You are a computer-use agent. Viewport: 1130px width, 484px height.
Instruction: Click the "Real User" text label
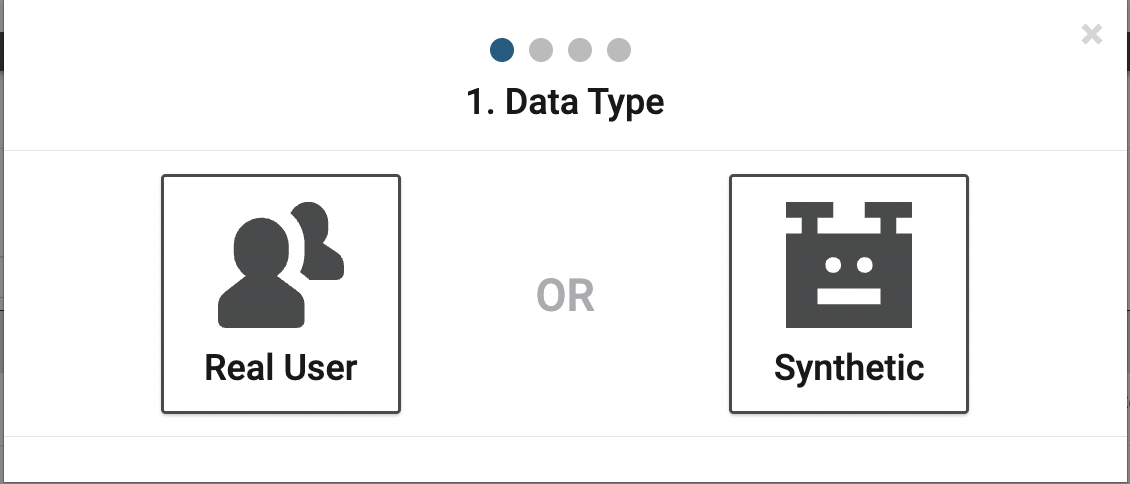281,367
